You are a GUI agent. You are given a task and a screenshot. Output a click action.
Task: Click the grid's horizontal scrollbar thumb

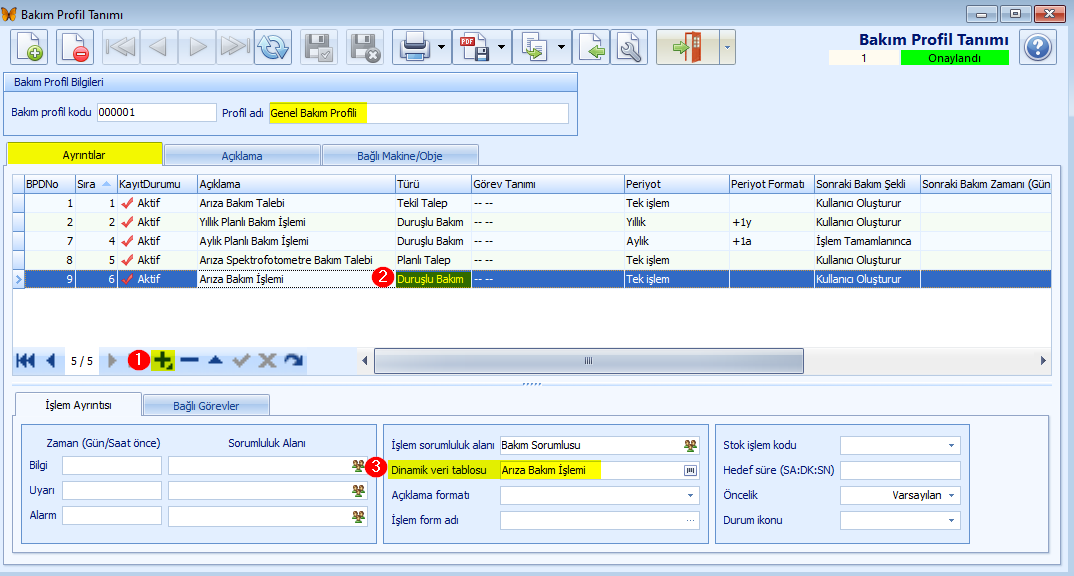coord(588,361)
